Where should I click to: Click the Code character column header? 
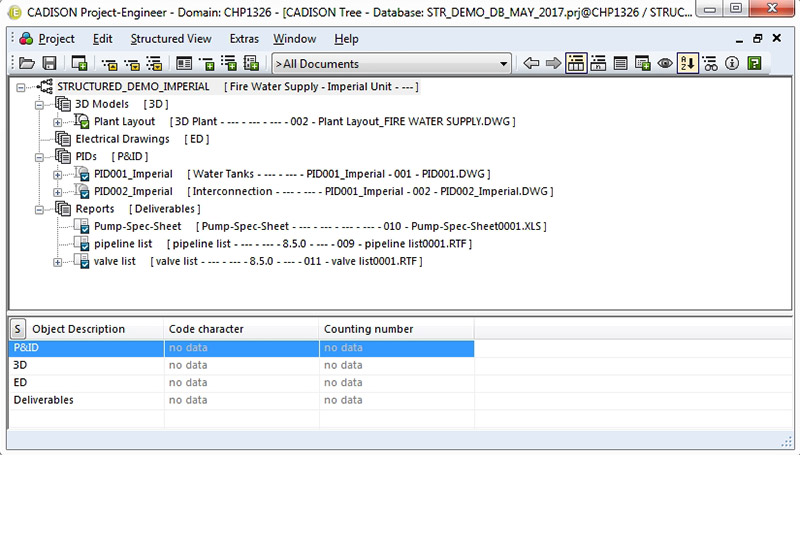241,329
